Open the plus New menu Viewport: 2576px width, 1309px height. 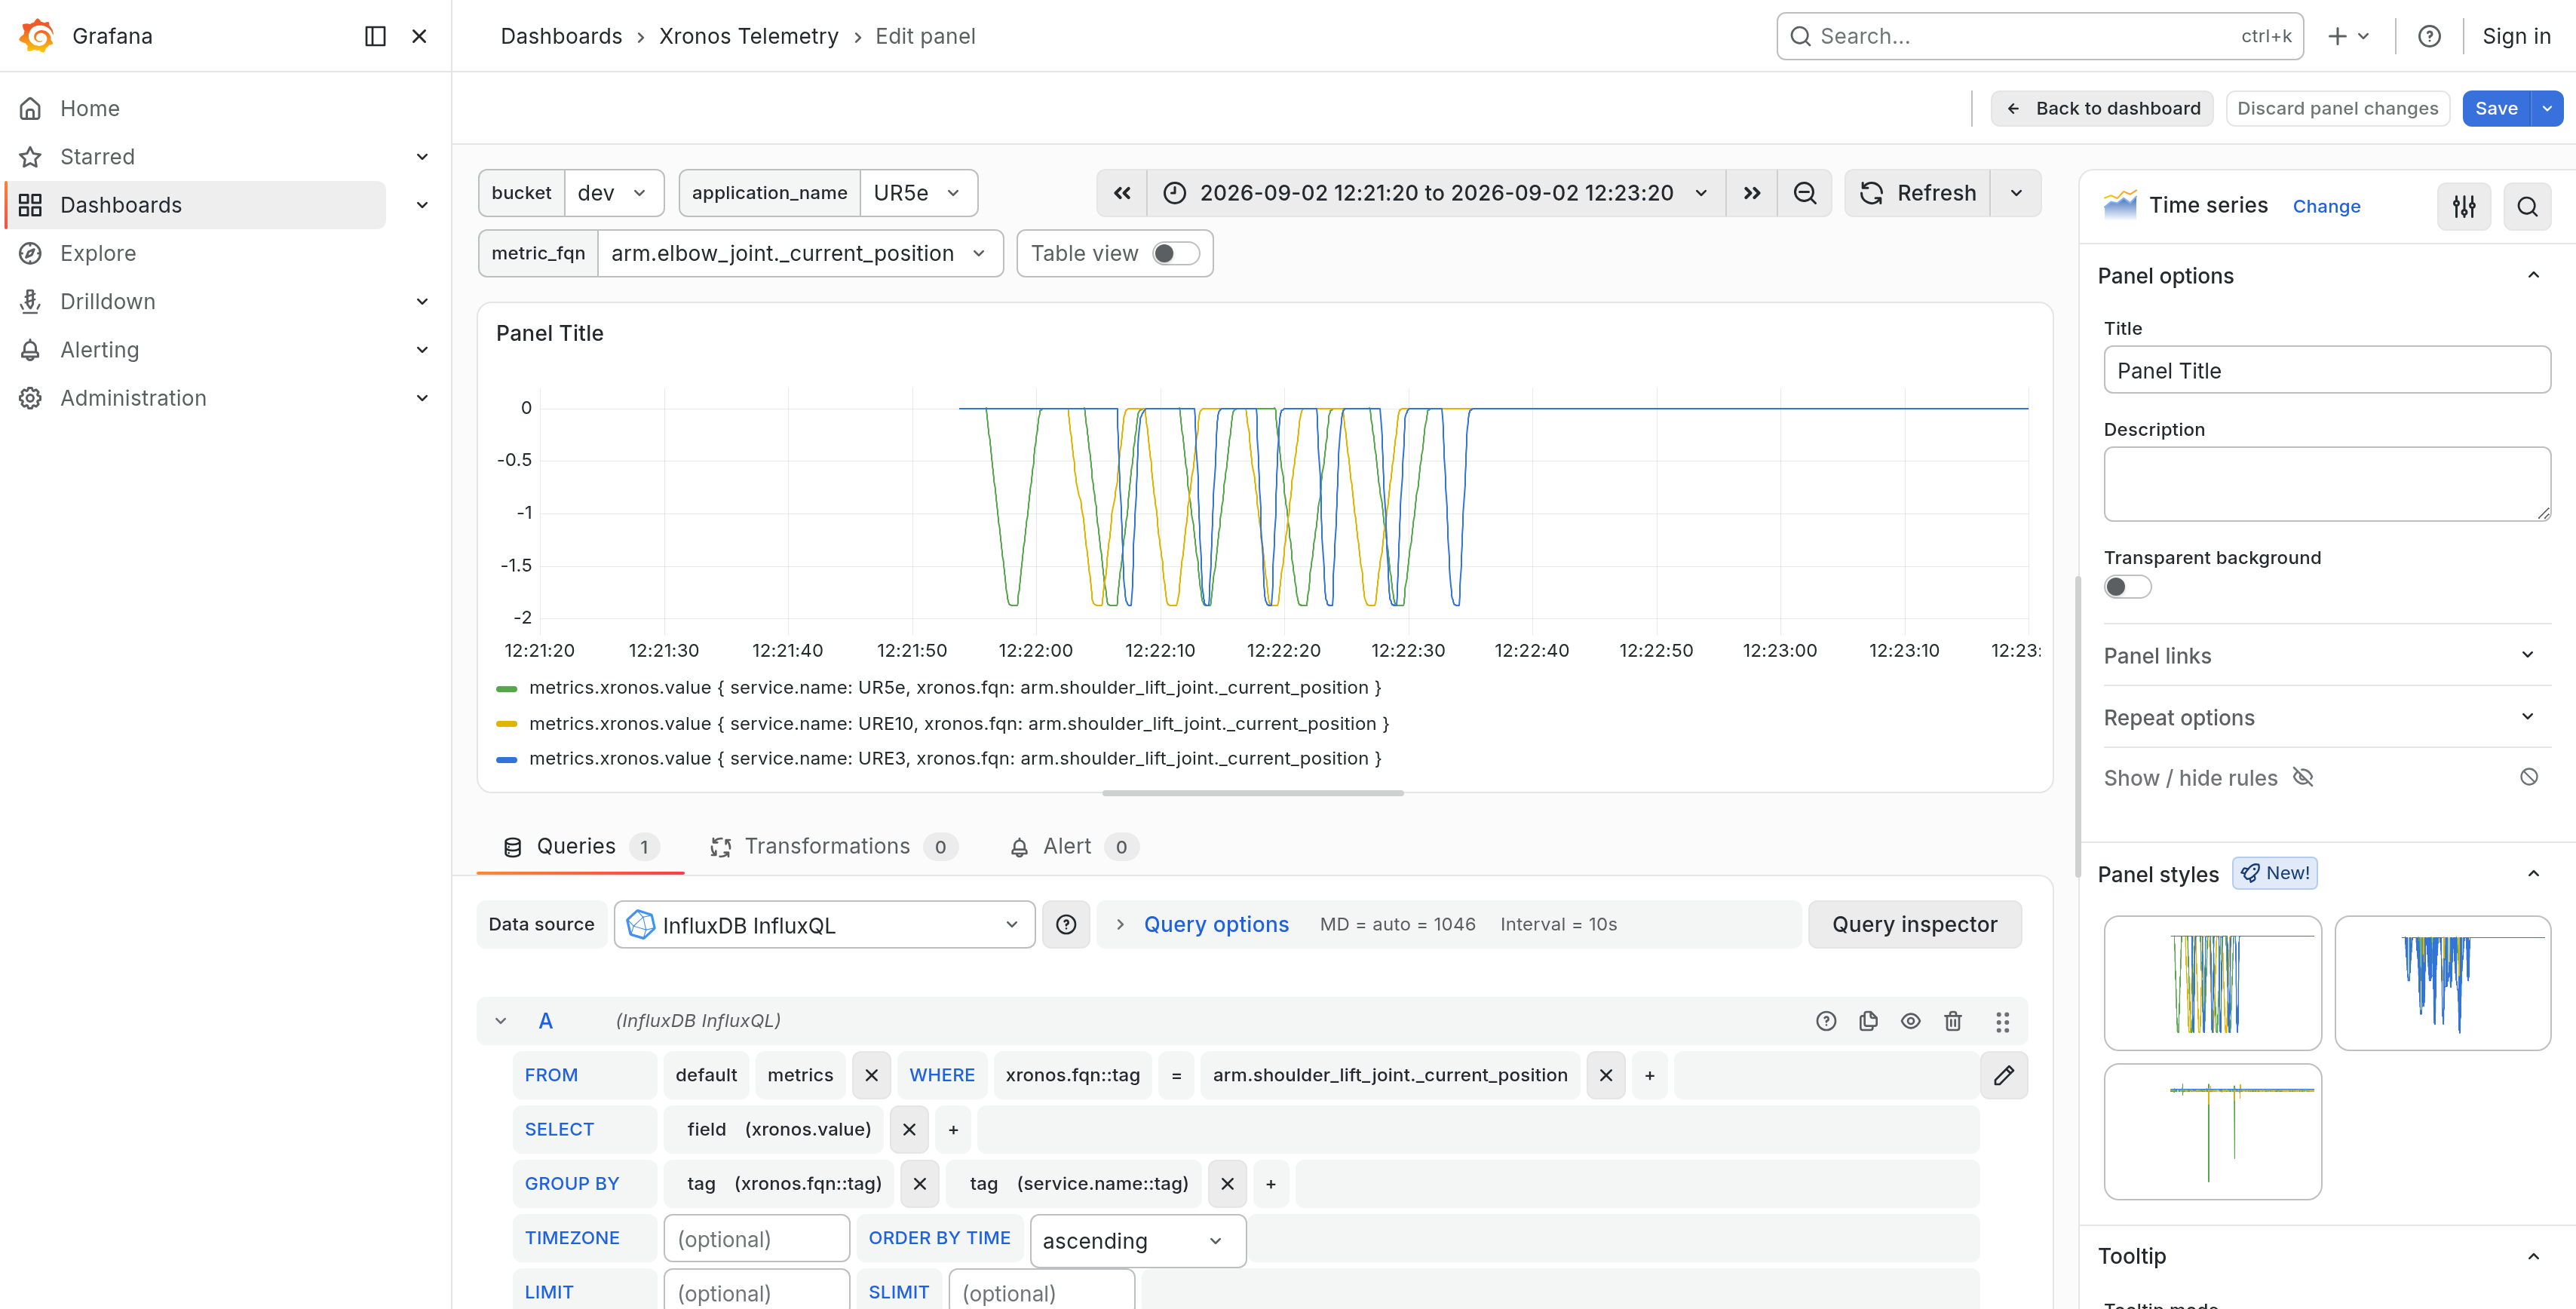pos(2348,36)
